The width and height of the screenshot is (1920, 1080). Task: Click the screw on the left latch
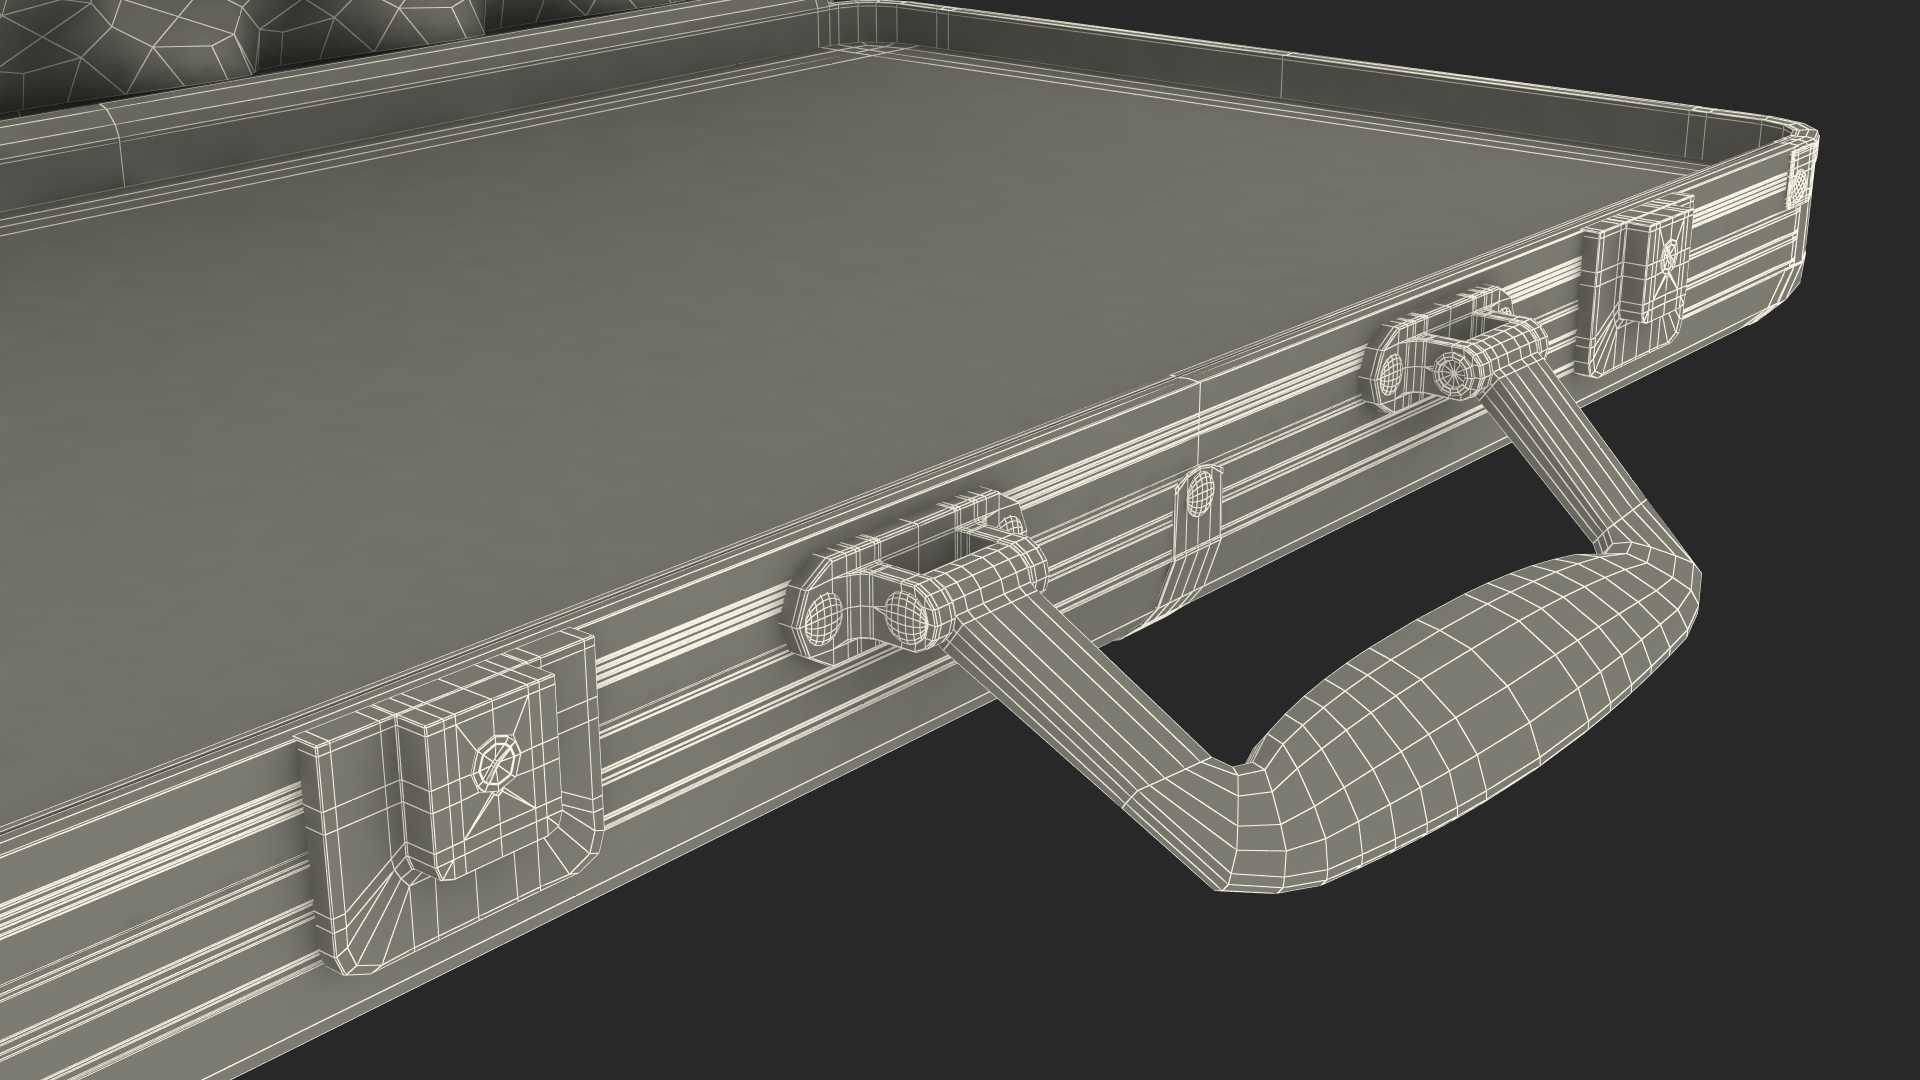coord(497,765)
